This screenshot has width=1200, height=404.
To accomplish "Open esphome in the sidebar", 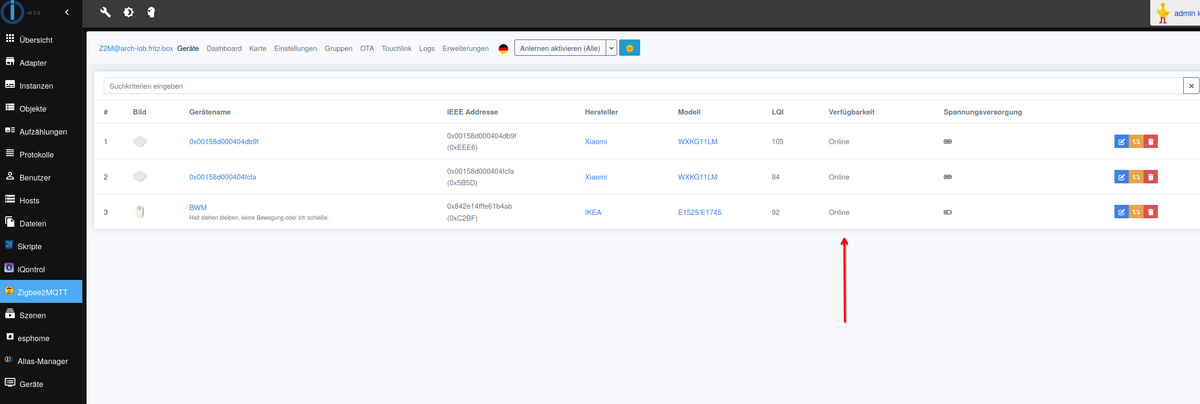I will tap(42, 337).
